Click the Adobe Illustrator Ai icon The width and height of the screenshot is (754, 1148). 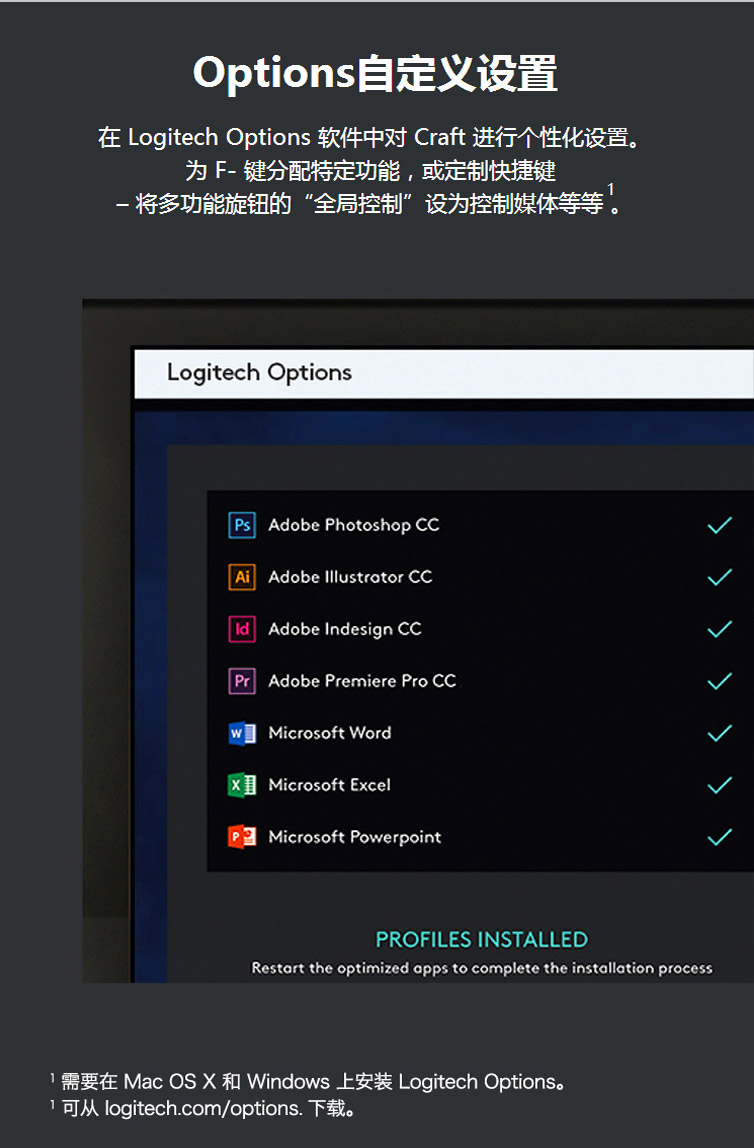pyautogui.click(x=242, y=577)
